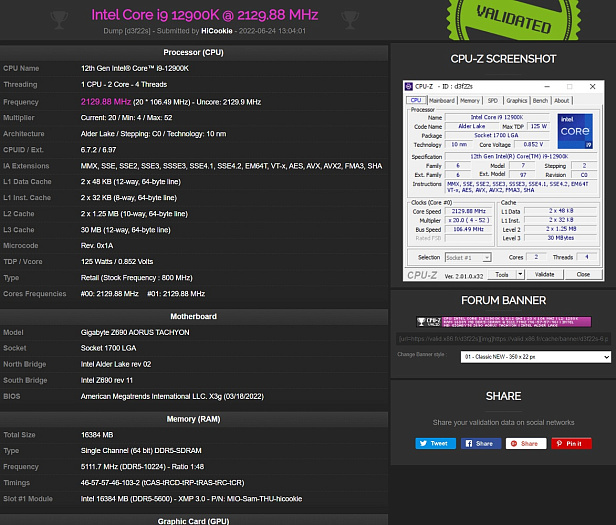
Task: Click the Pinterest Pin it button
Action: (x=572, y=443)
